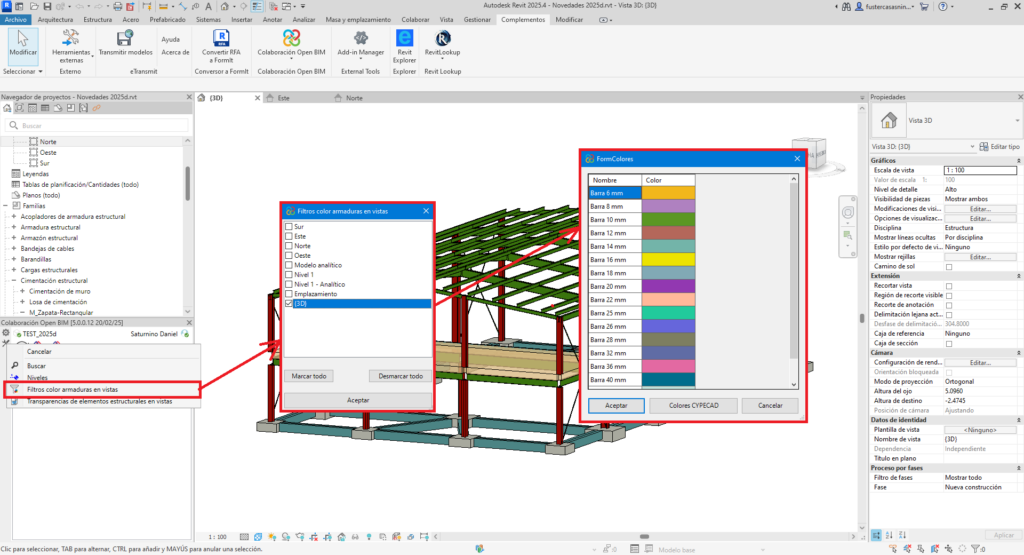Screen dimensions: 1024x555
Task: Open Herramientas externas tool
Action: [x=71, y=46]
